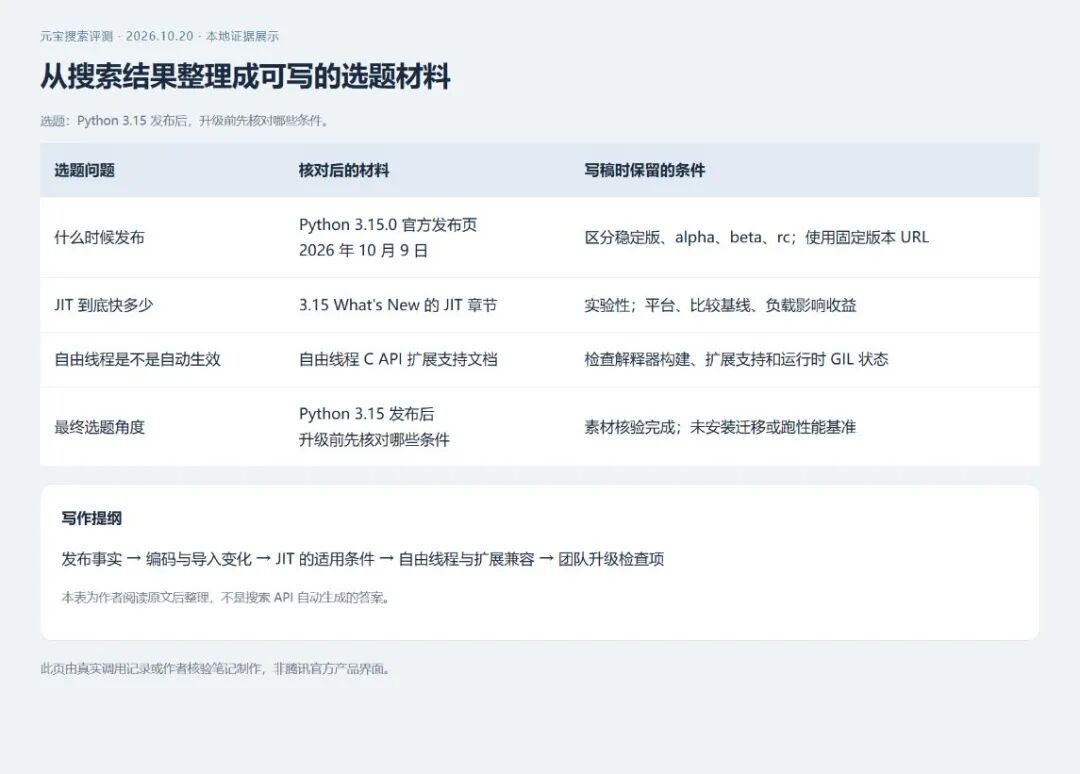Viewport: 1080px width, 774px height.
Task: Select the outline line starting with '发布事实 → 编码与导入变化'
Action: coord(362,559)
